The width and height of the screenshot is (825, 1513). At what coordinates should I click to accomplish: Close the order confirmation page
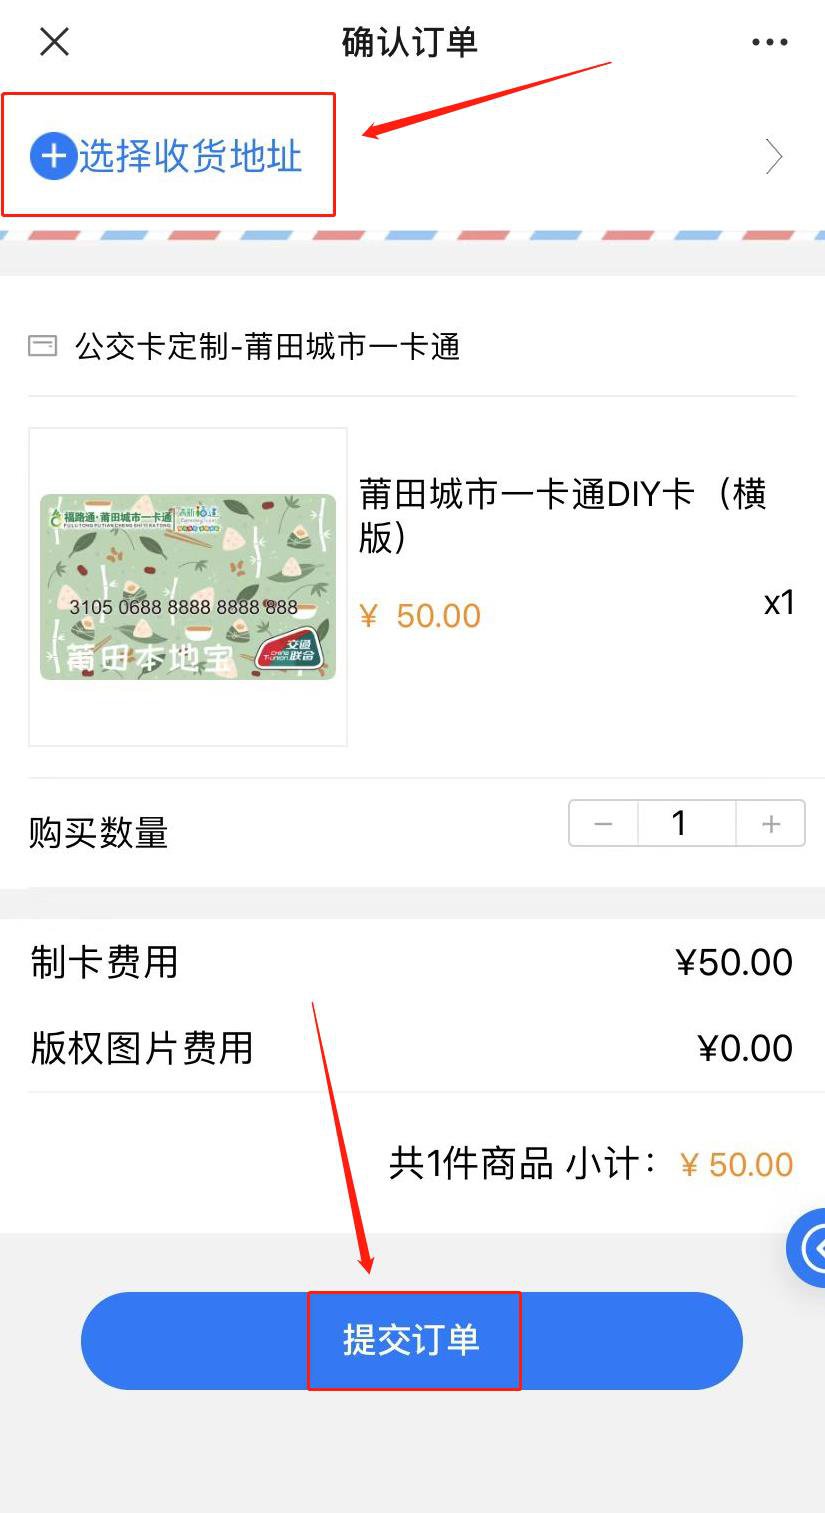pos(54,42)
